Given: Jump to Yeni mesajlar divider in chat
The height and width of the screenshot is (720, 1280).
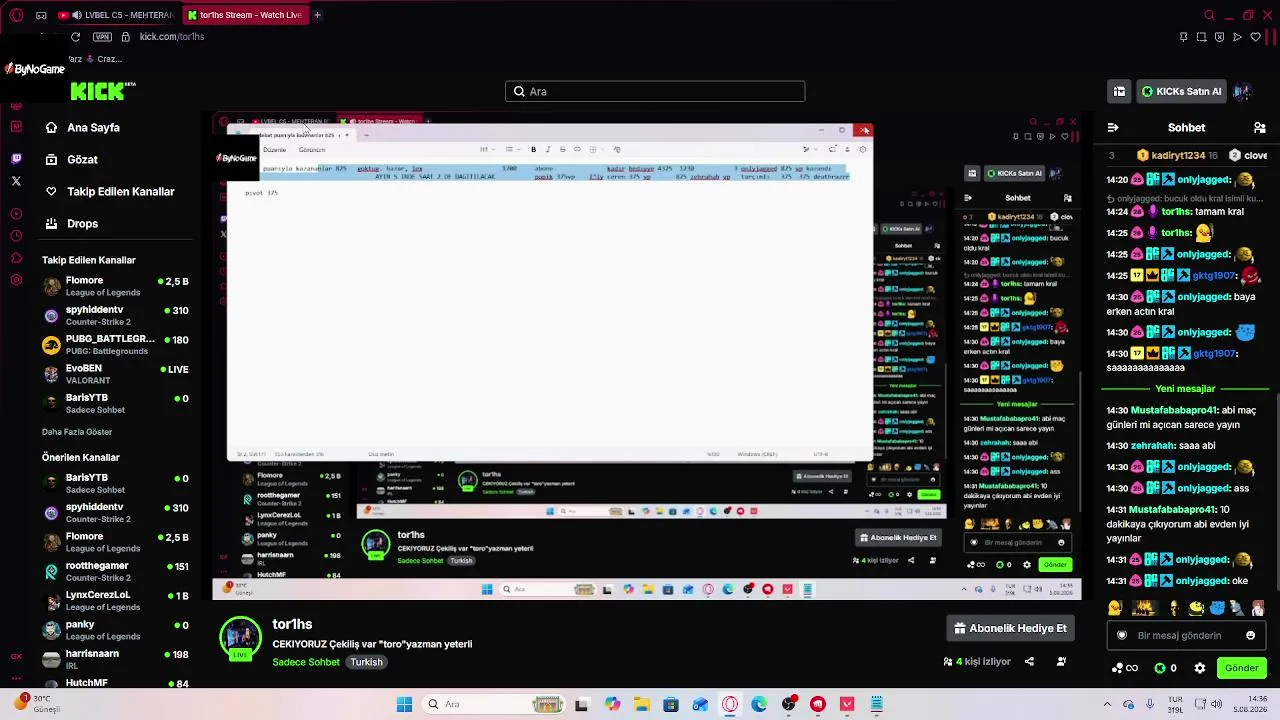Looking at the screenshot, I should click(1185, 389).
